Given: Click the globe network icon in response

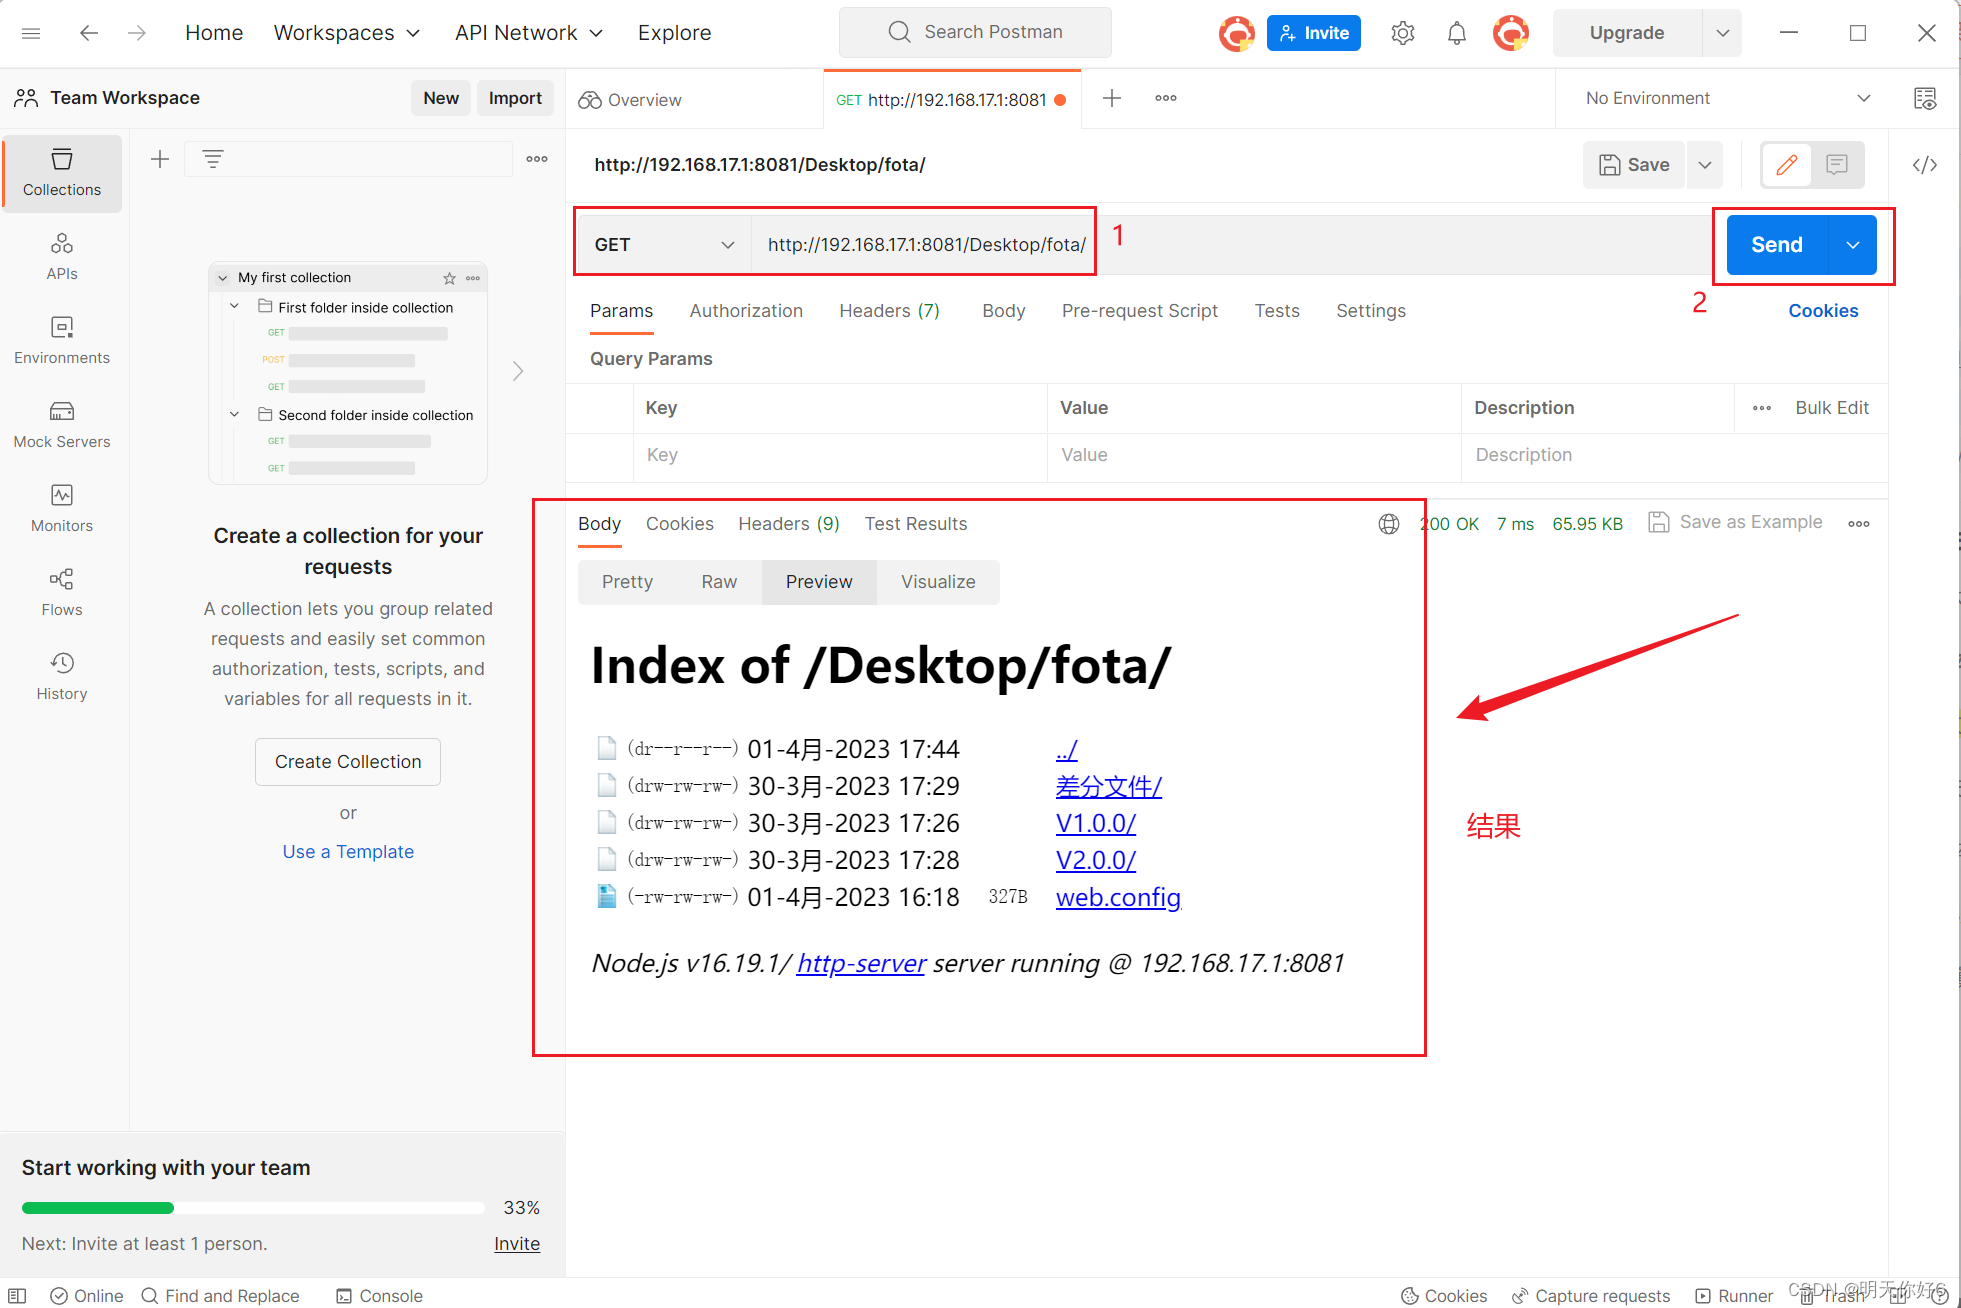Looking at the screenshot, I should pyautogui.click(x=1389, y=524).
